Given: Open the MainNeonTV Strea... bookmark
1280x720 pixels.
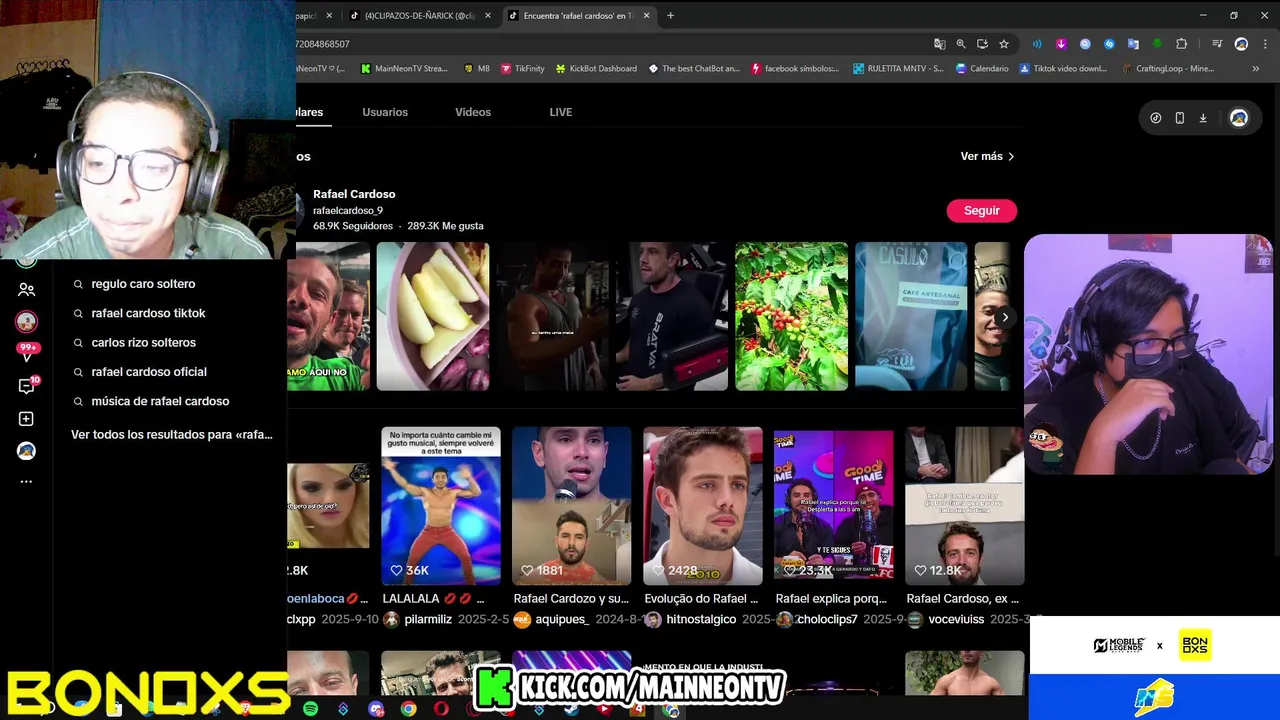Looking at the screenshot, I should coord(404,69).
